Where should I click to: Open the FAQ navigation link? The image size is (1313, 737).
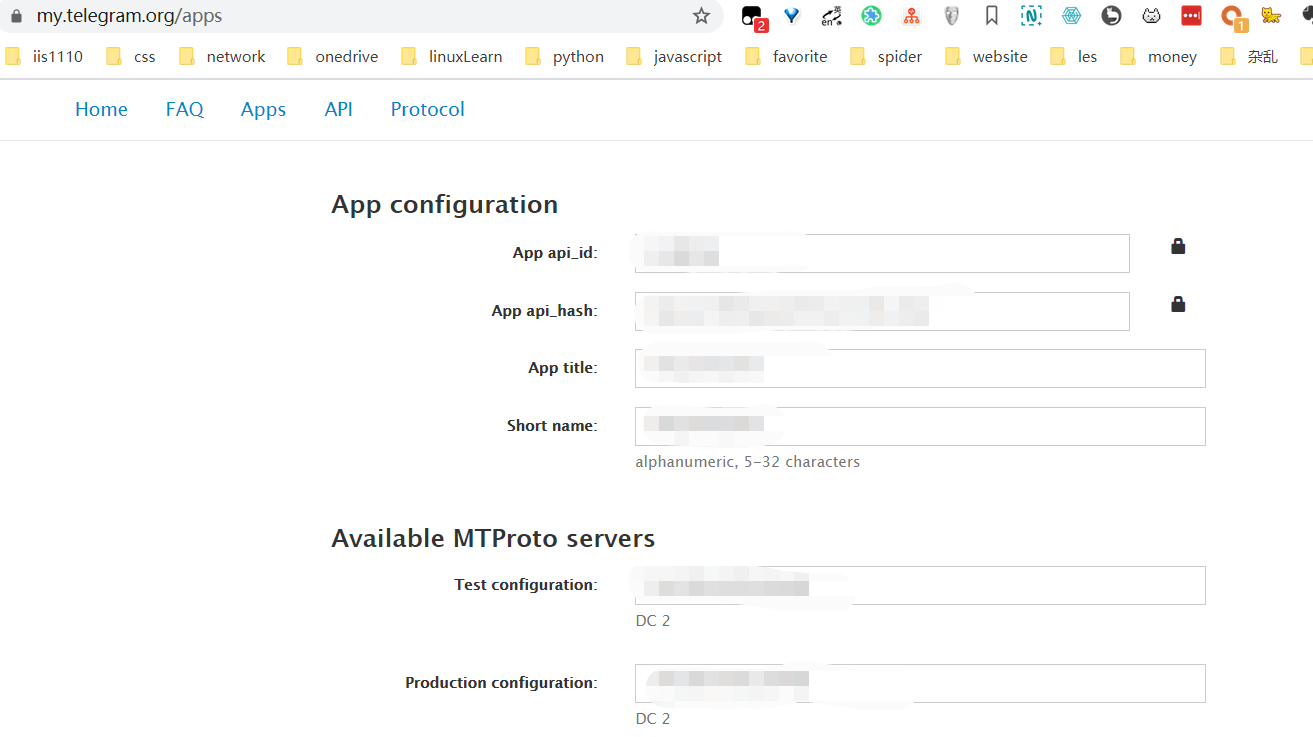click(185, 109)
